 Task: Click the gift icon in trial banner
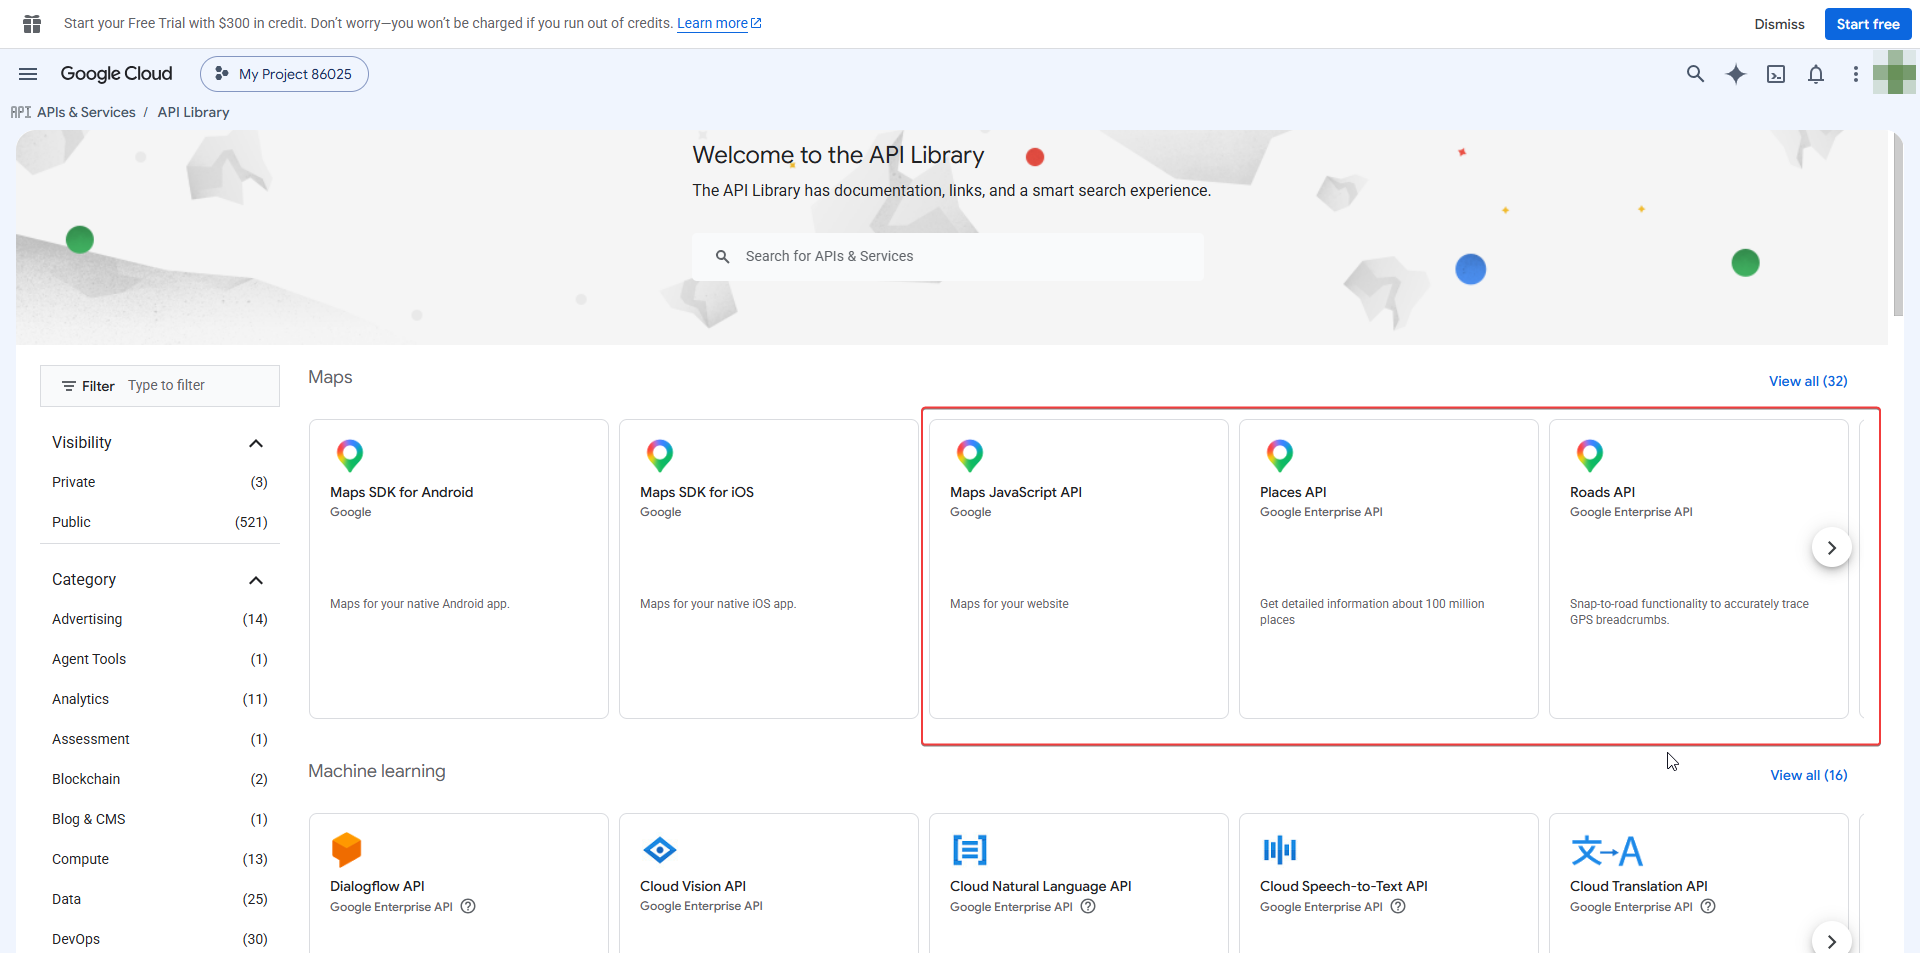coord(32,23)
